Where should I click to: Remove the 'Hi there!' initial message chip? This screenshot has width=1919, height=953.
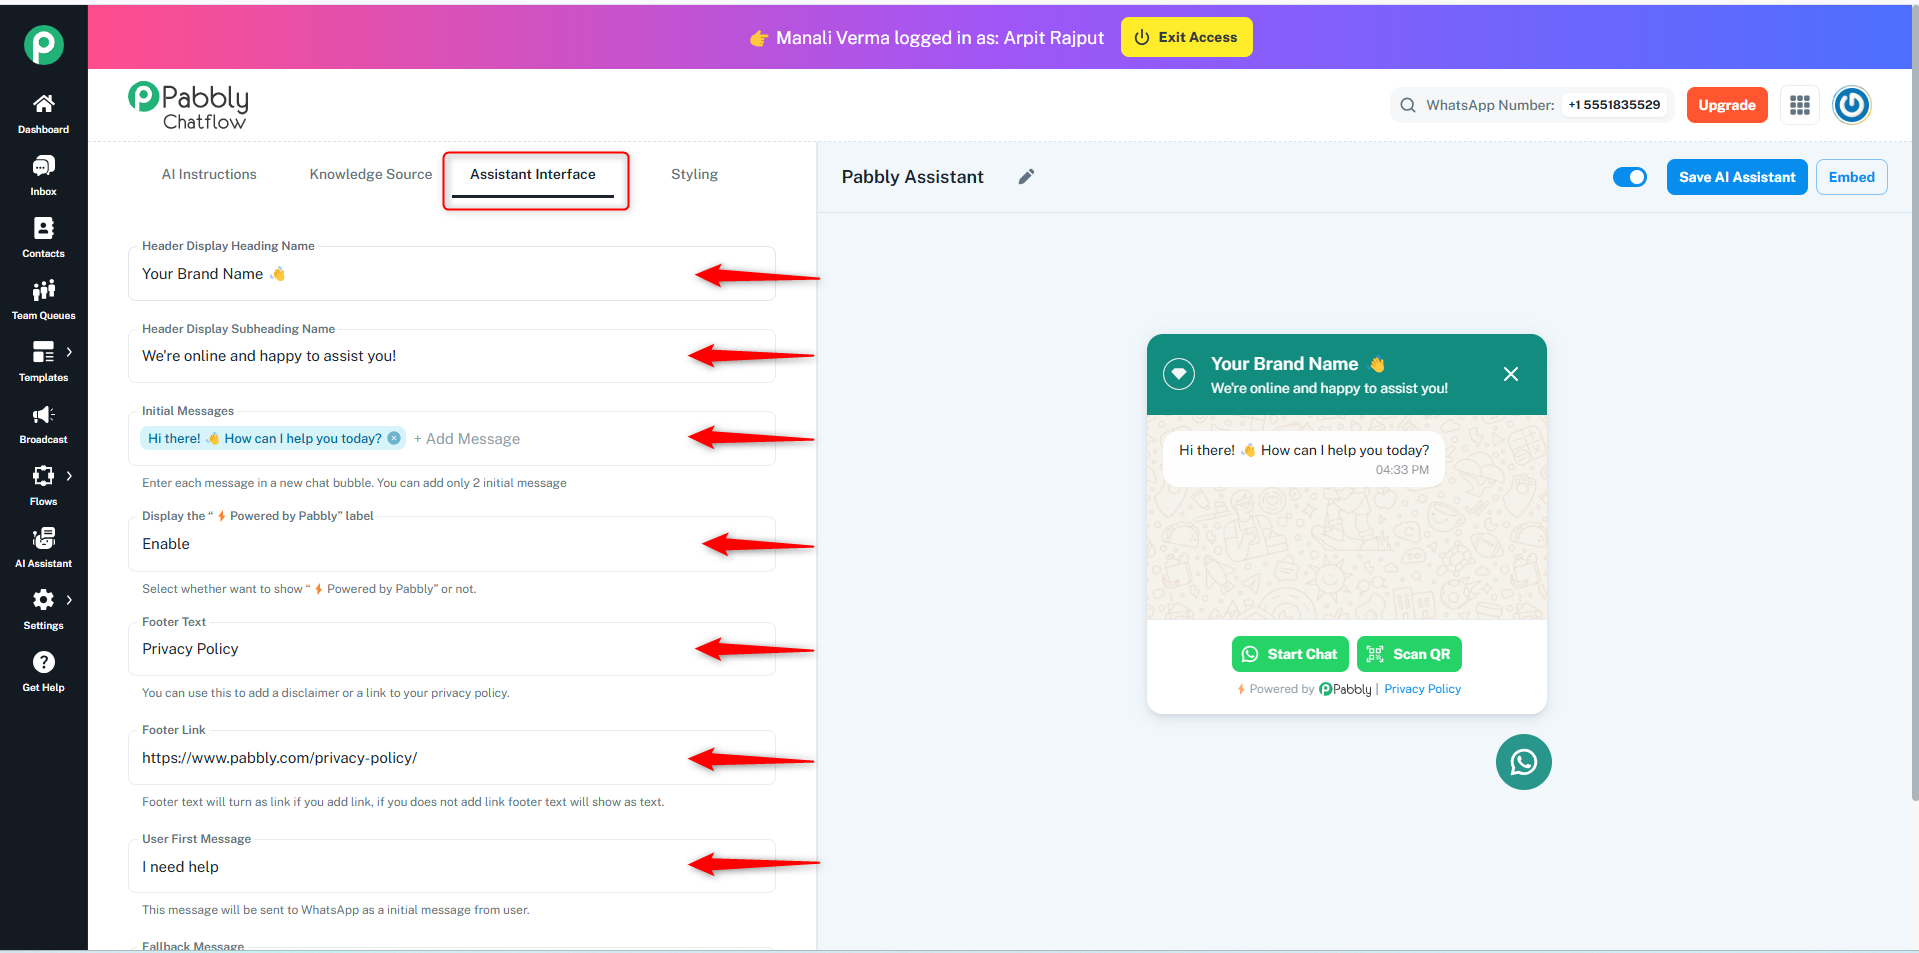pos(394,438)
